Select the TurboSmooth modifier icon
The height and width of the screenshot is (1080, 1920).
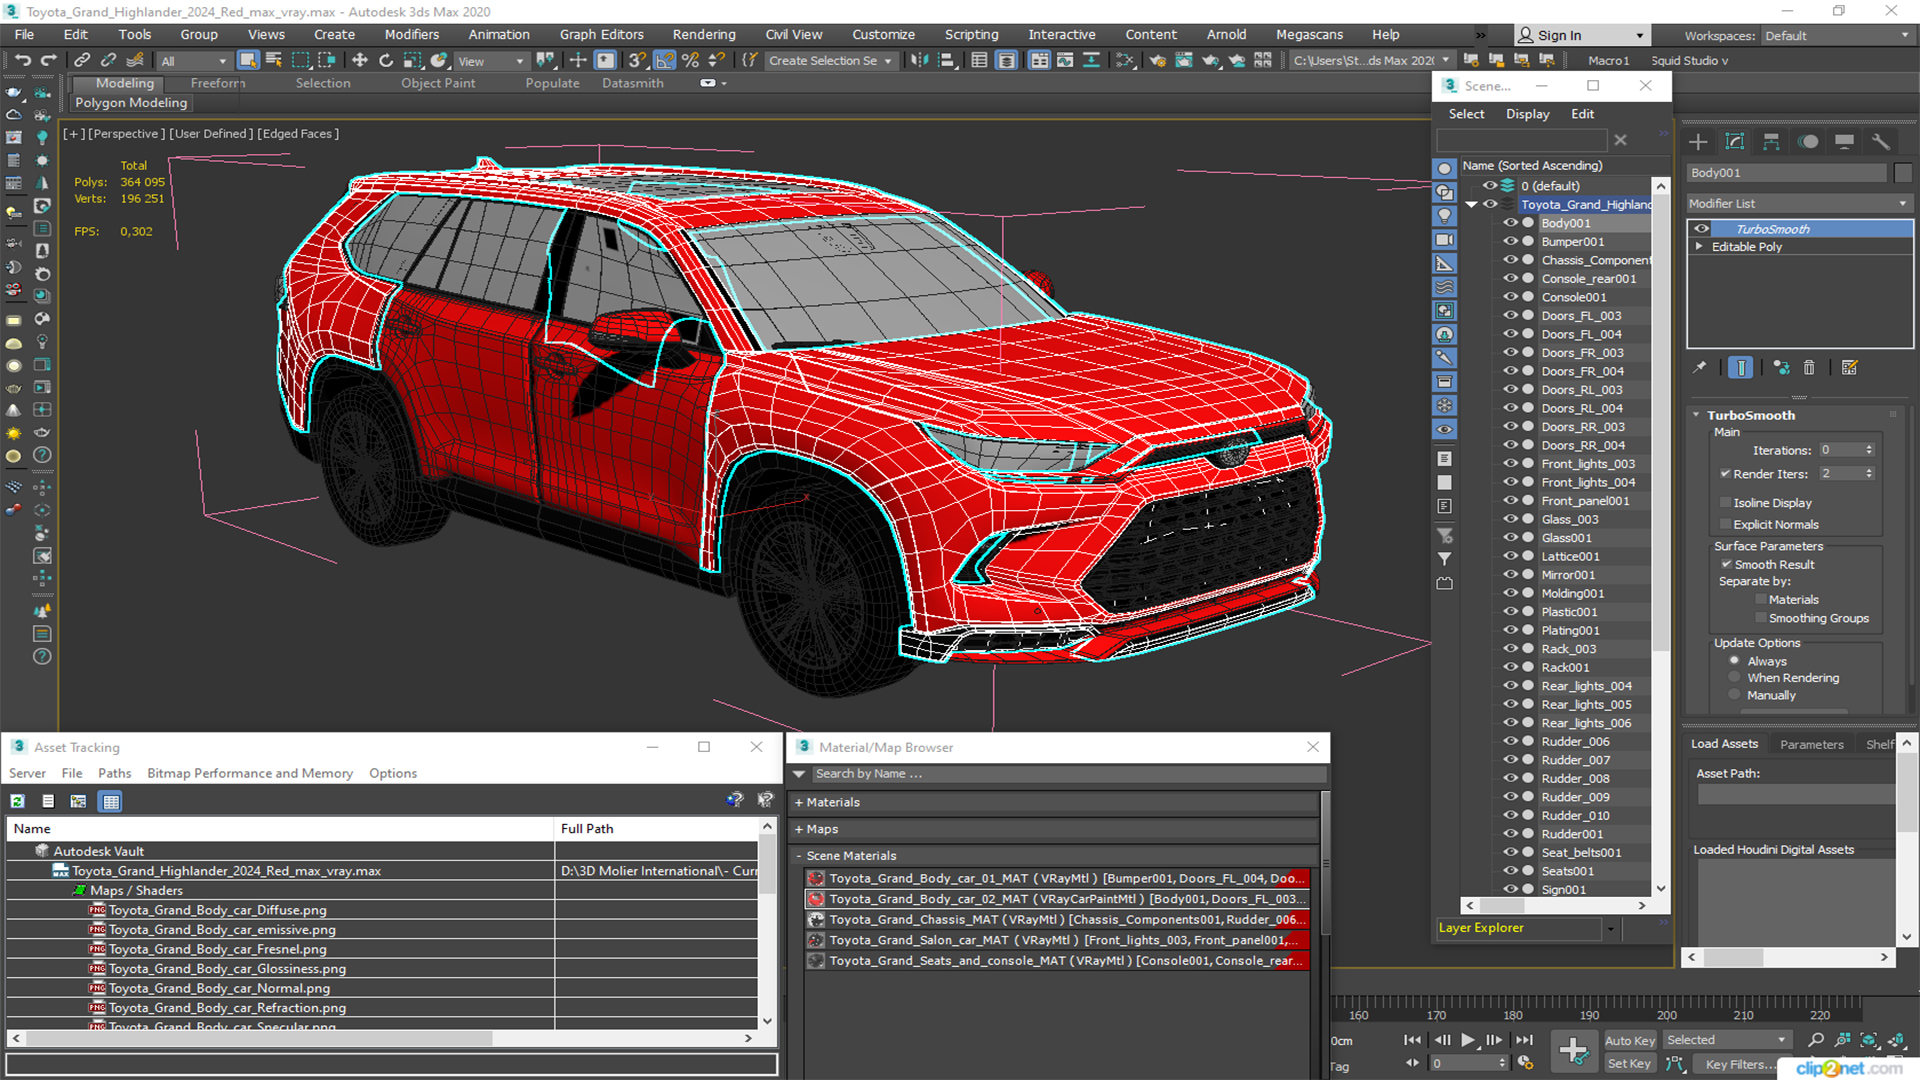(x=1702, y=228)
